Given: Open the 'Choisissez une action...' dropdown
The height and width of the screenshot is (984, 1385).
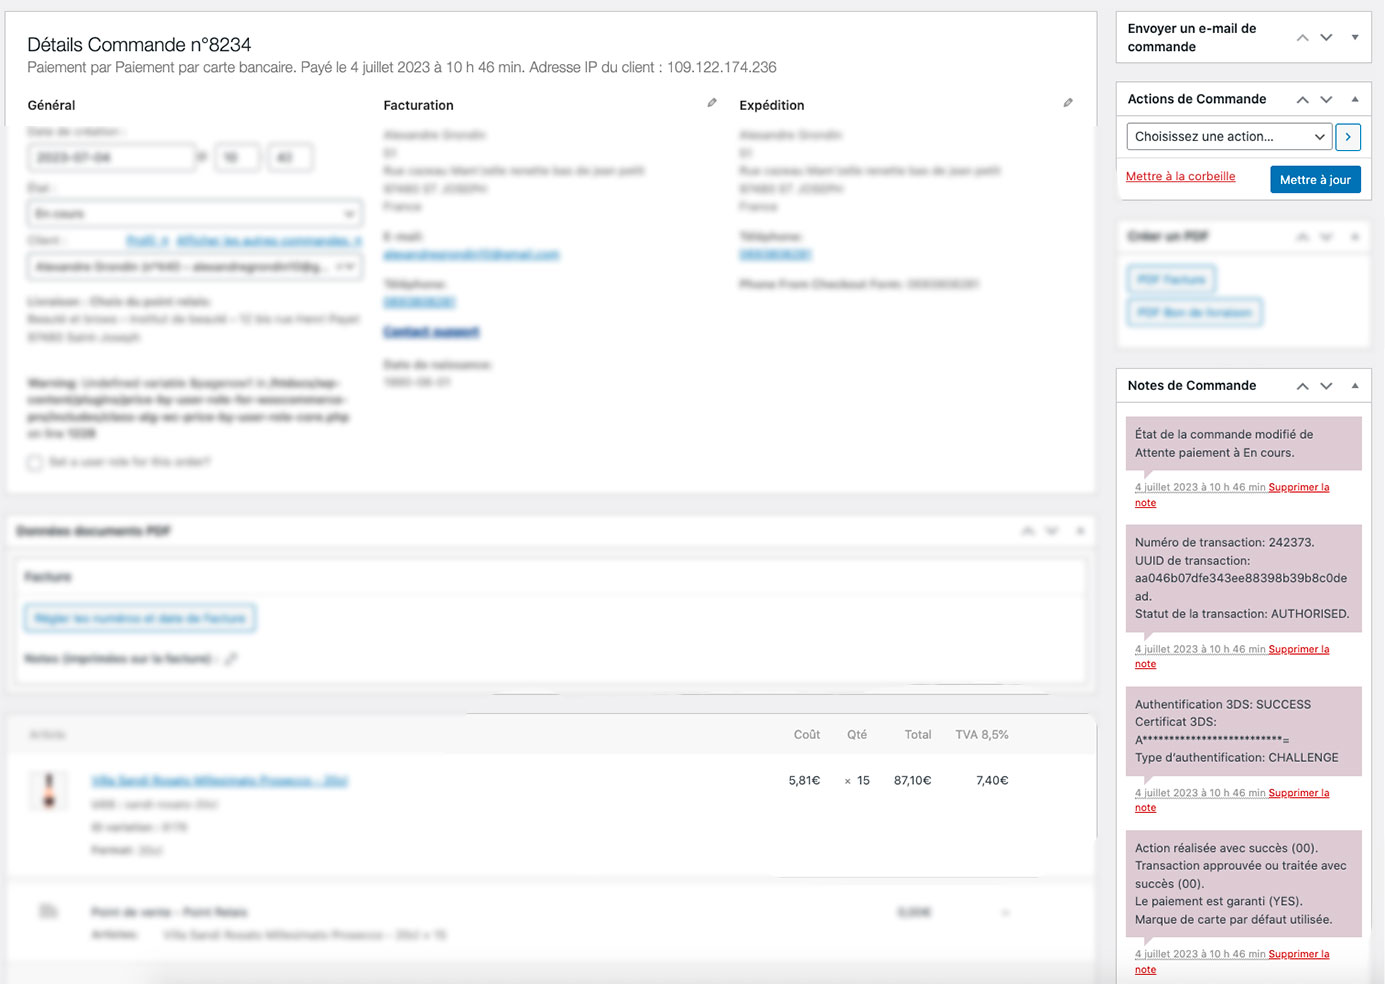Looking at the screenshot, I should tap(1229, 137).
